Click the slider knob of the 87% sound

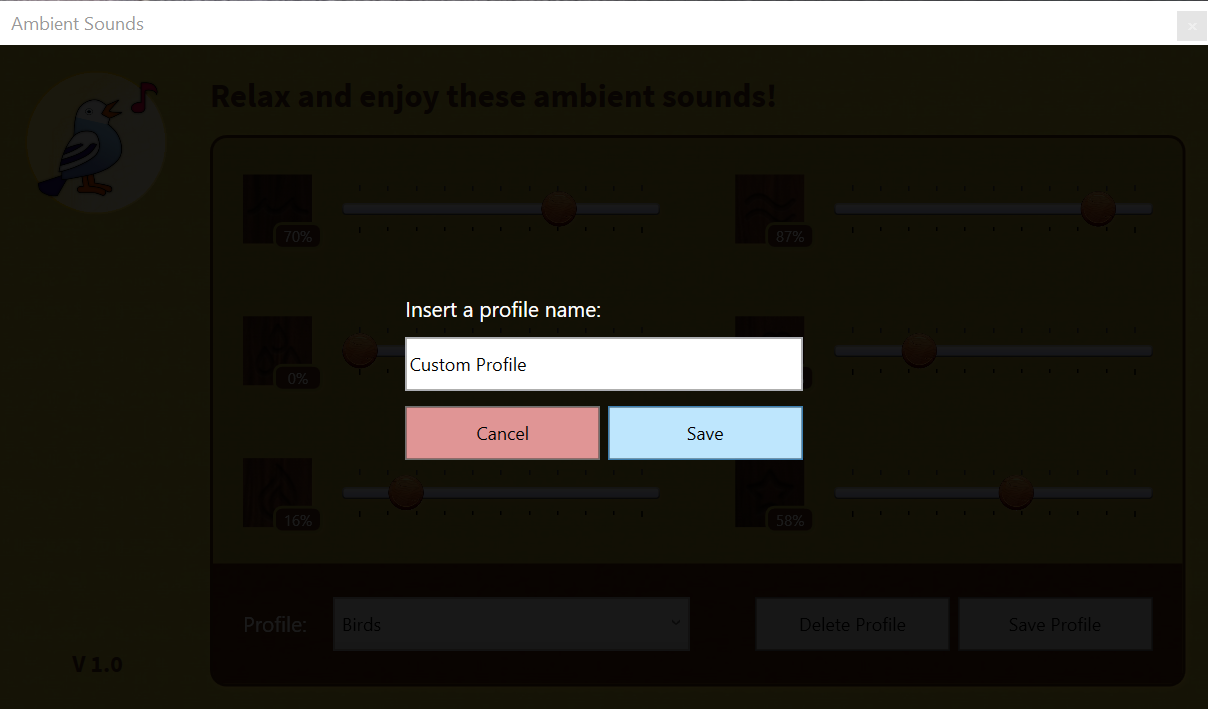[1098, 208]
